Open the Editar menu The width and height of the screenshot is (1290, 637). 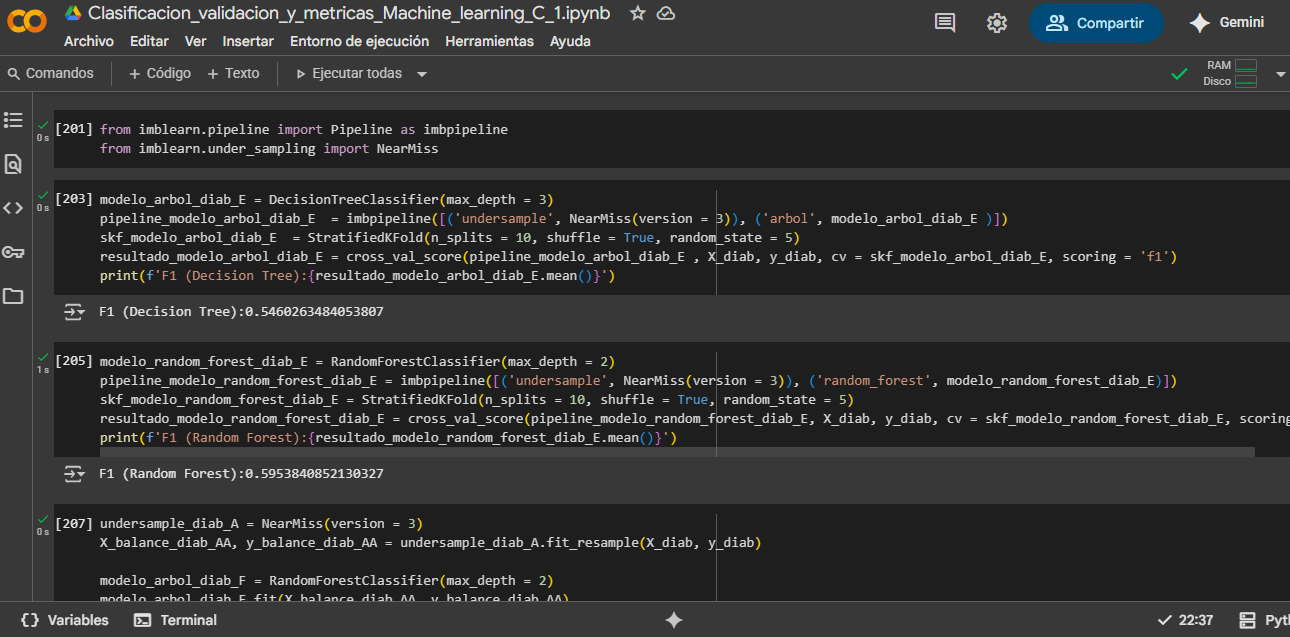pyautogui.click(x=149, y=41)
